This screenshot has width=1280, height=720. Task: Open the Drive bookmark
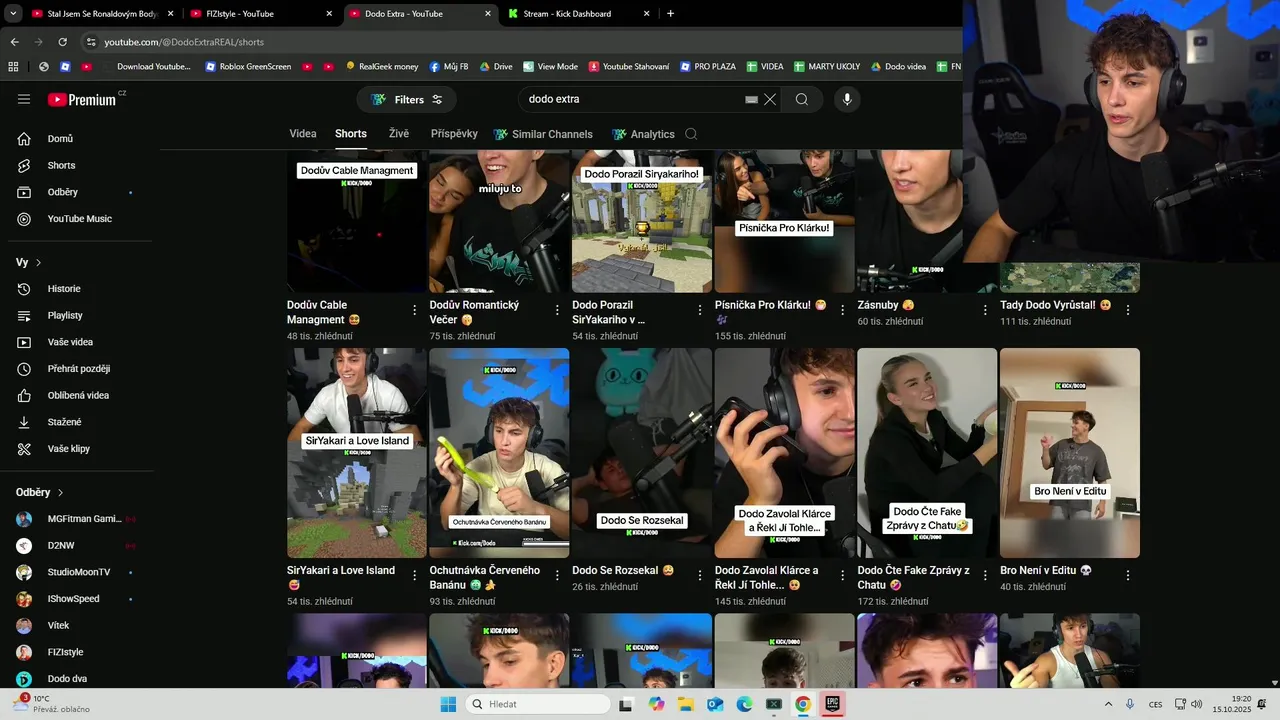click(496, 67)
